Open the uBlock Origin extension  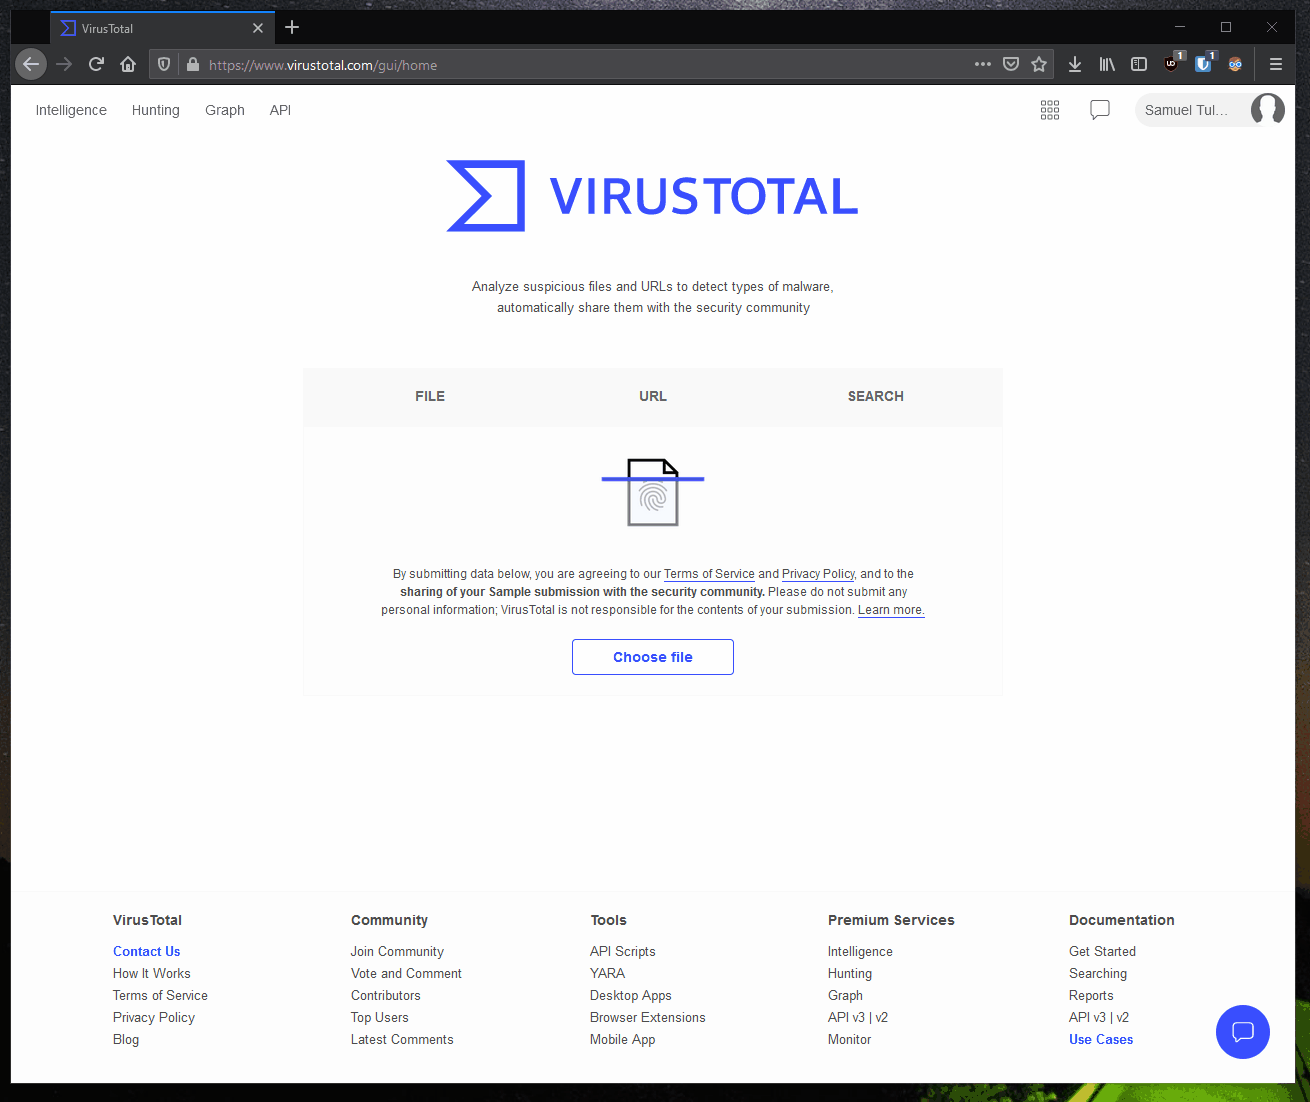point(1171,63)
